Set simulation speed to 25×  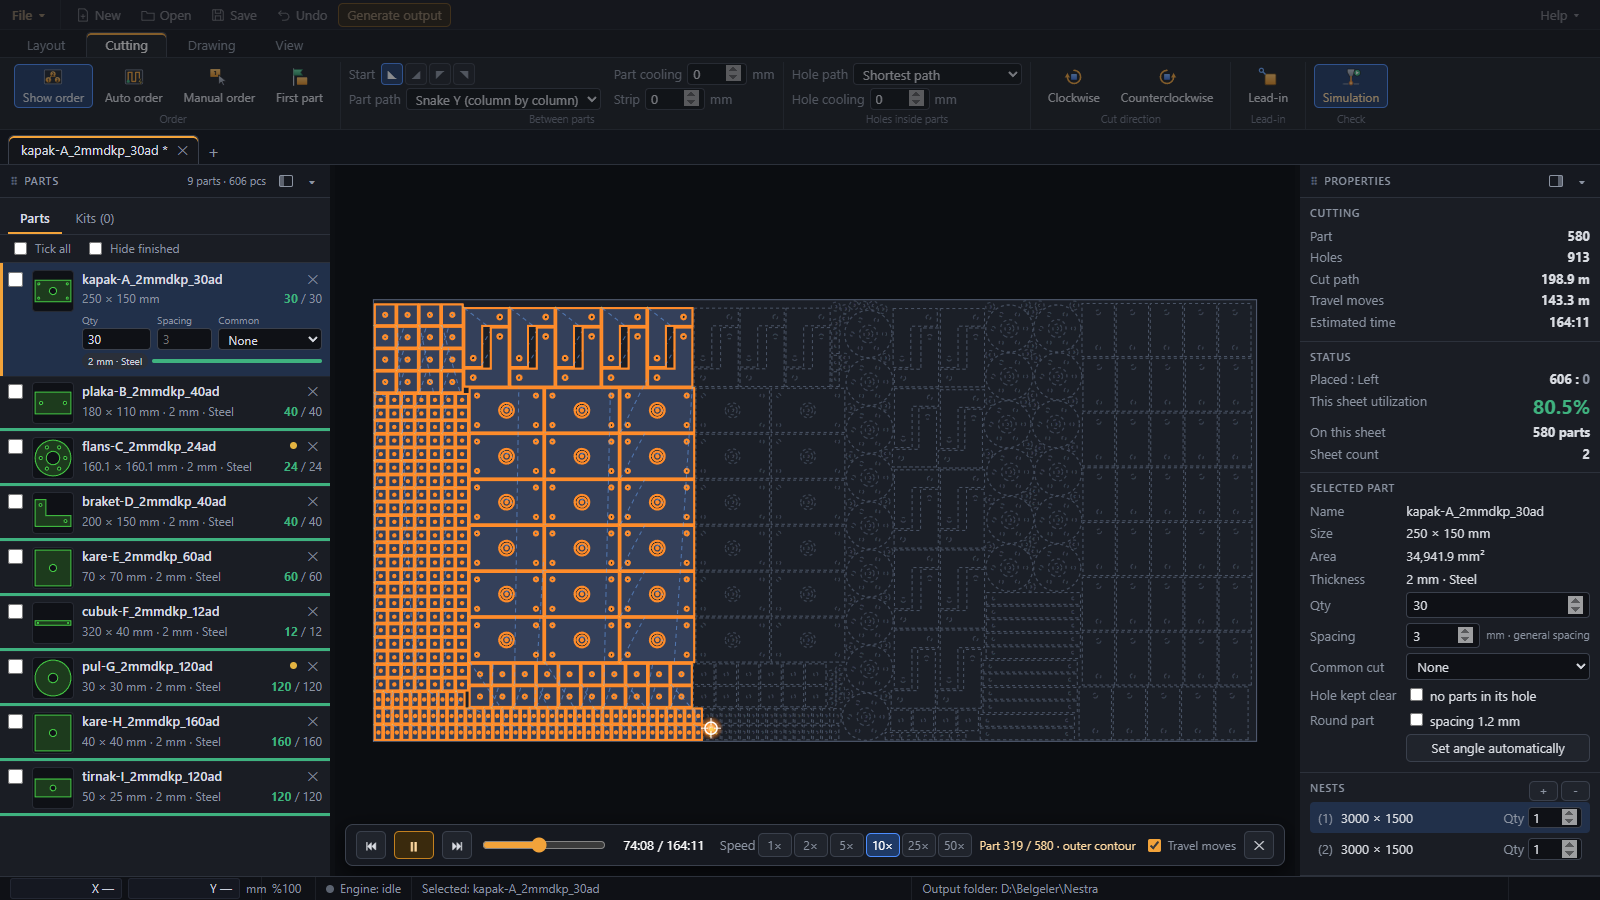coord(918,846)
